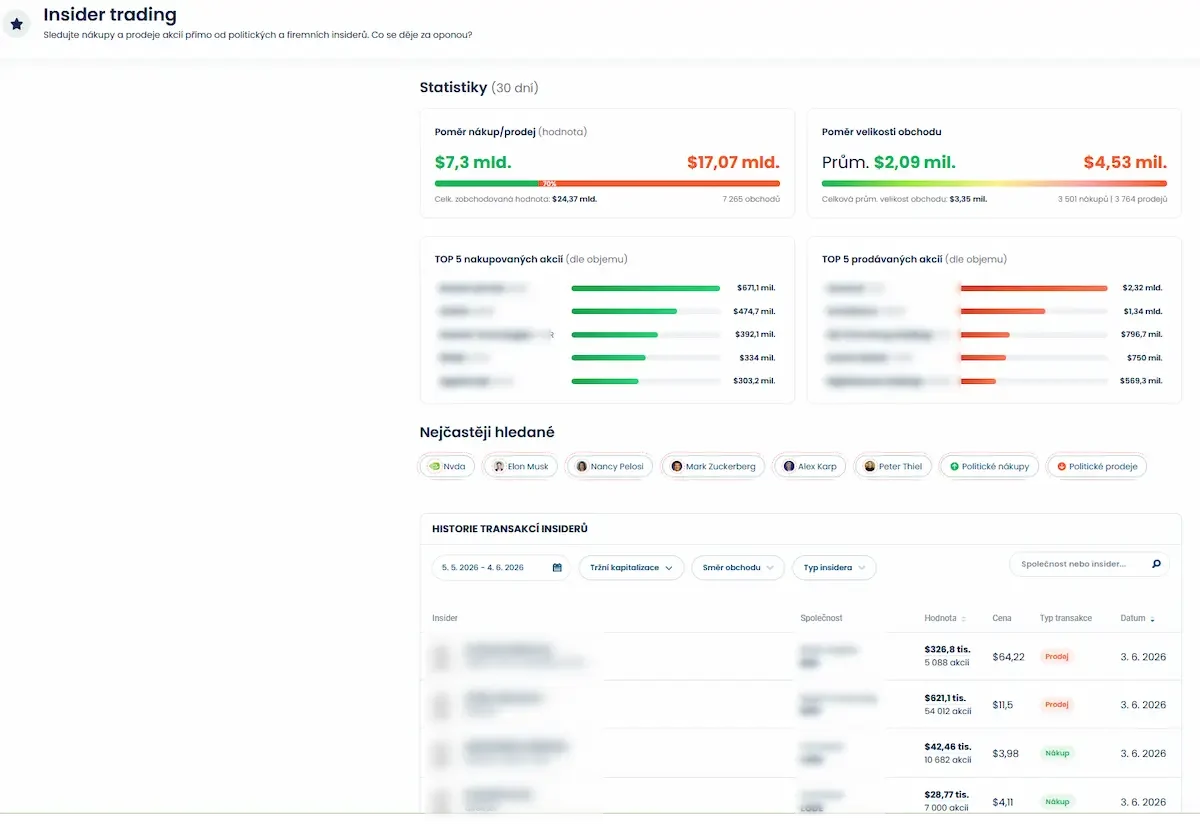This screenshot has height=825, width=1200.
Task: Click the Insider column header
Action: (445, 619)
